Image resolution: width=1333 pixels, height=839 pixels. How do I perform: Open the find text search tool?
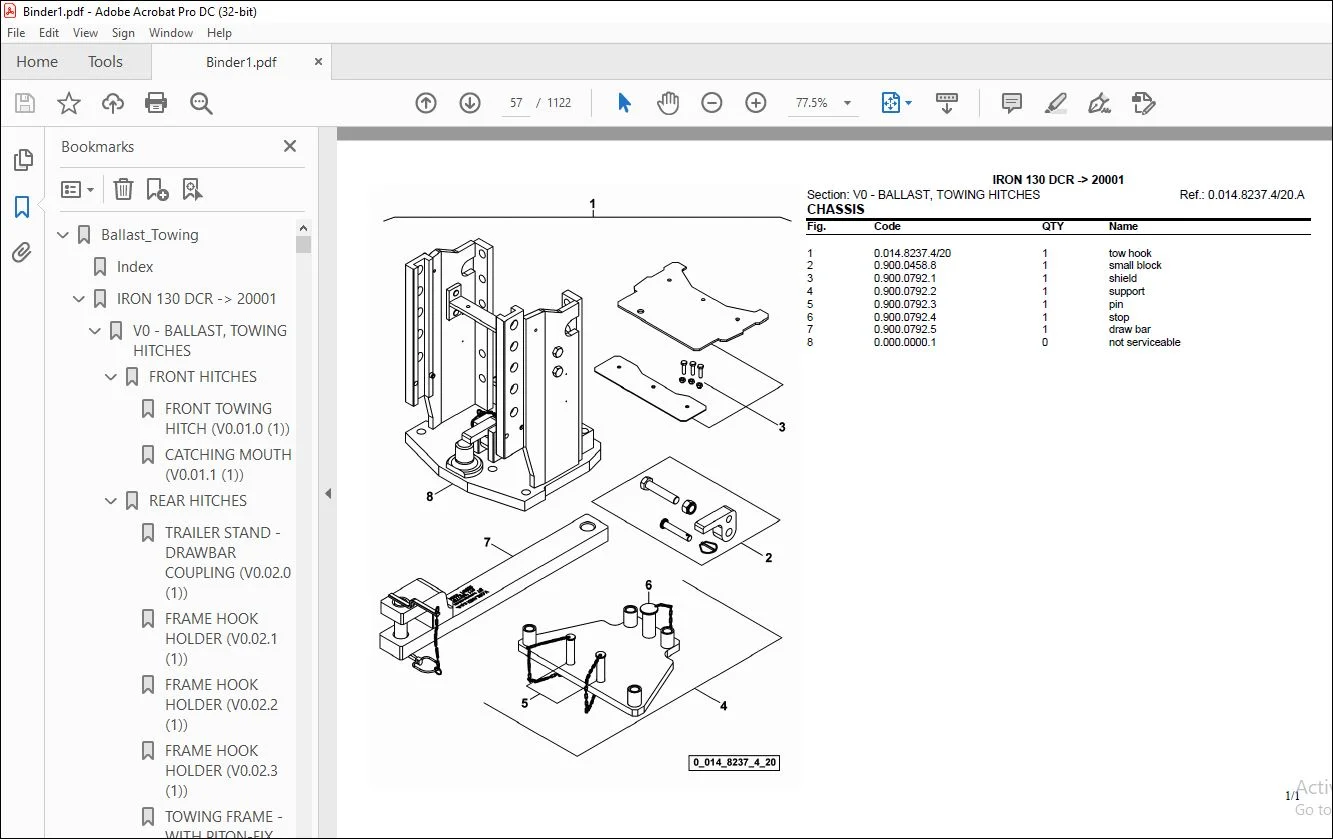201,103
